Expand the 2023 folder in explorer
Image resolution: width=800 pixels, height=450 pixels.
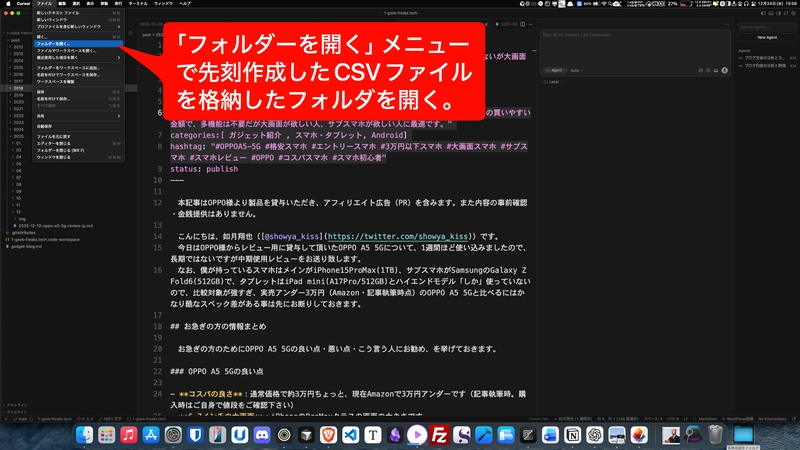[x=18, y=122]
